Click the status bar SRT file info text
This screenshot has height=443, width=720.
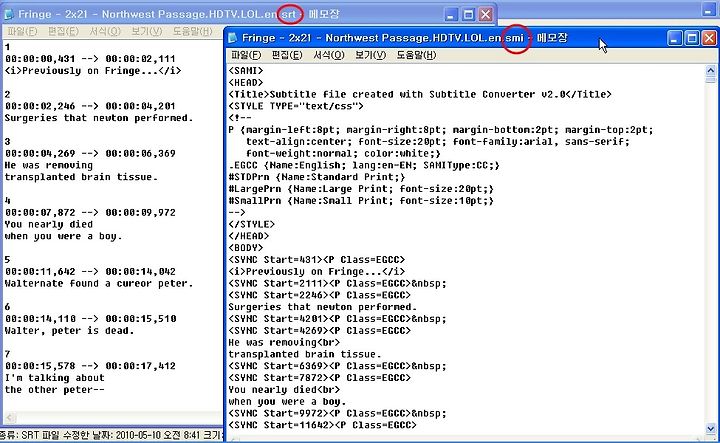point(111,435)
